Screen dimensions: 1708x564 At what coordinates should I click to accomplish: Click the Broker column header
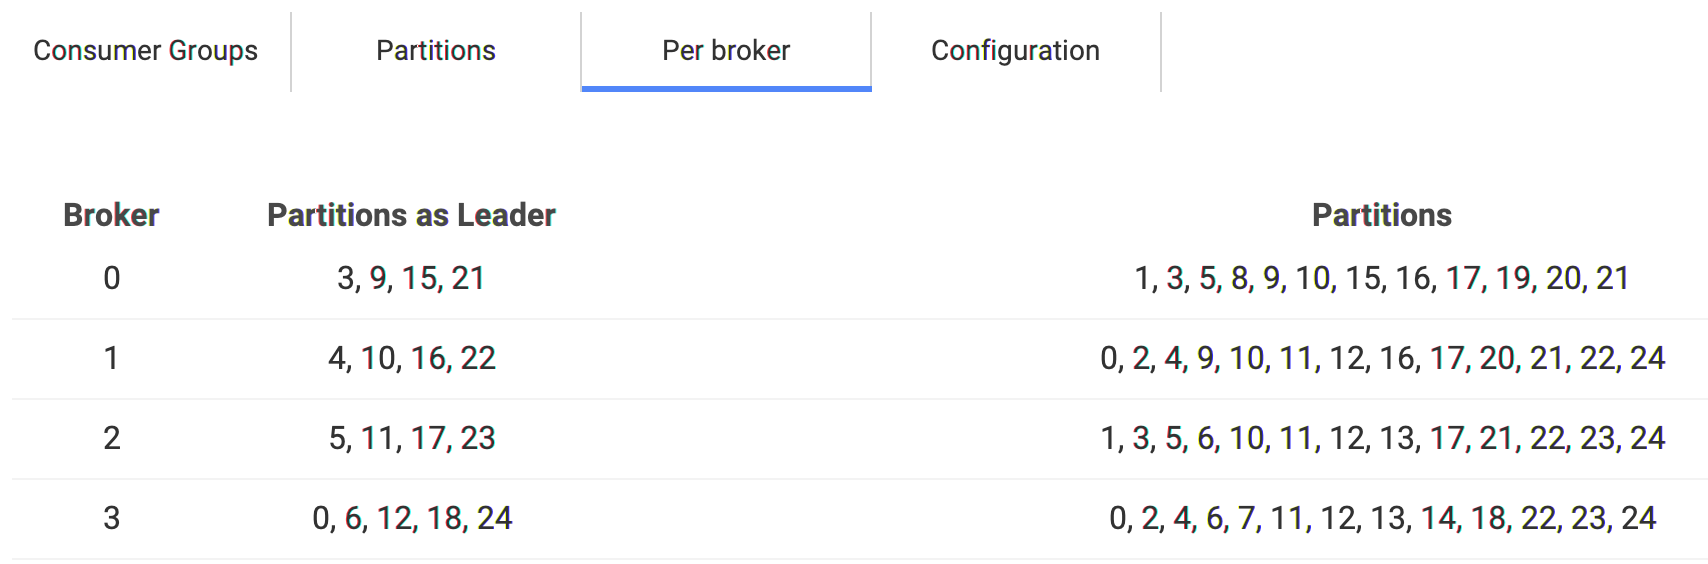point(111,215)
